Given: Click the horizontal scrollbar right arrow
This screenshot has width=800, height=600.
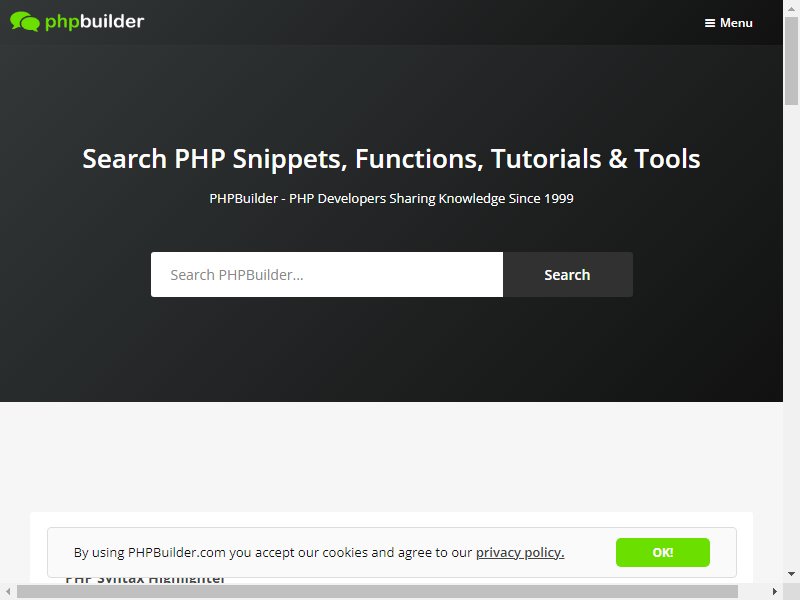Looking at the screenshot, I should pos(774,591).
